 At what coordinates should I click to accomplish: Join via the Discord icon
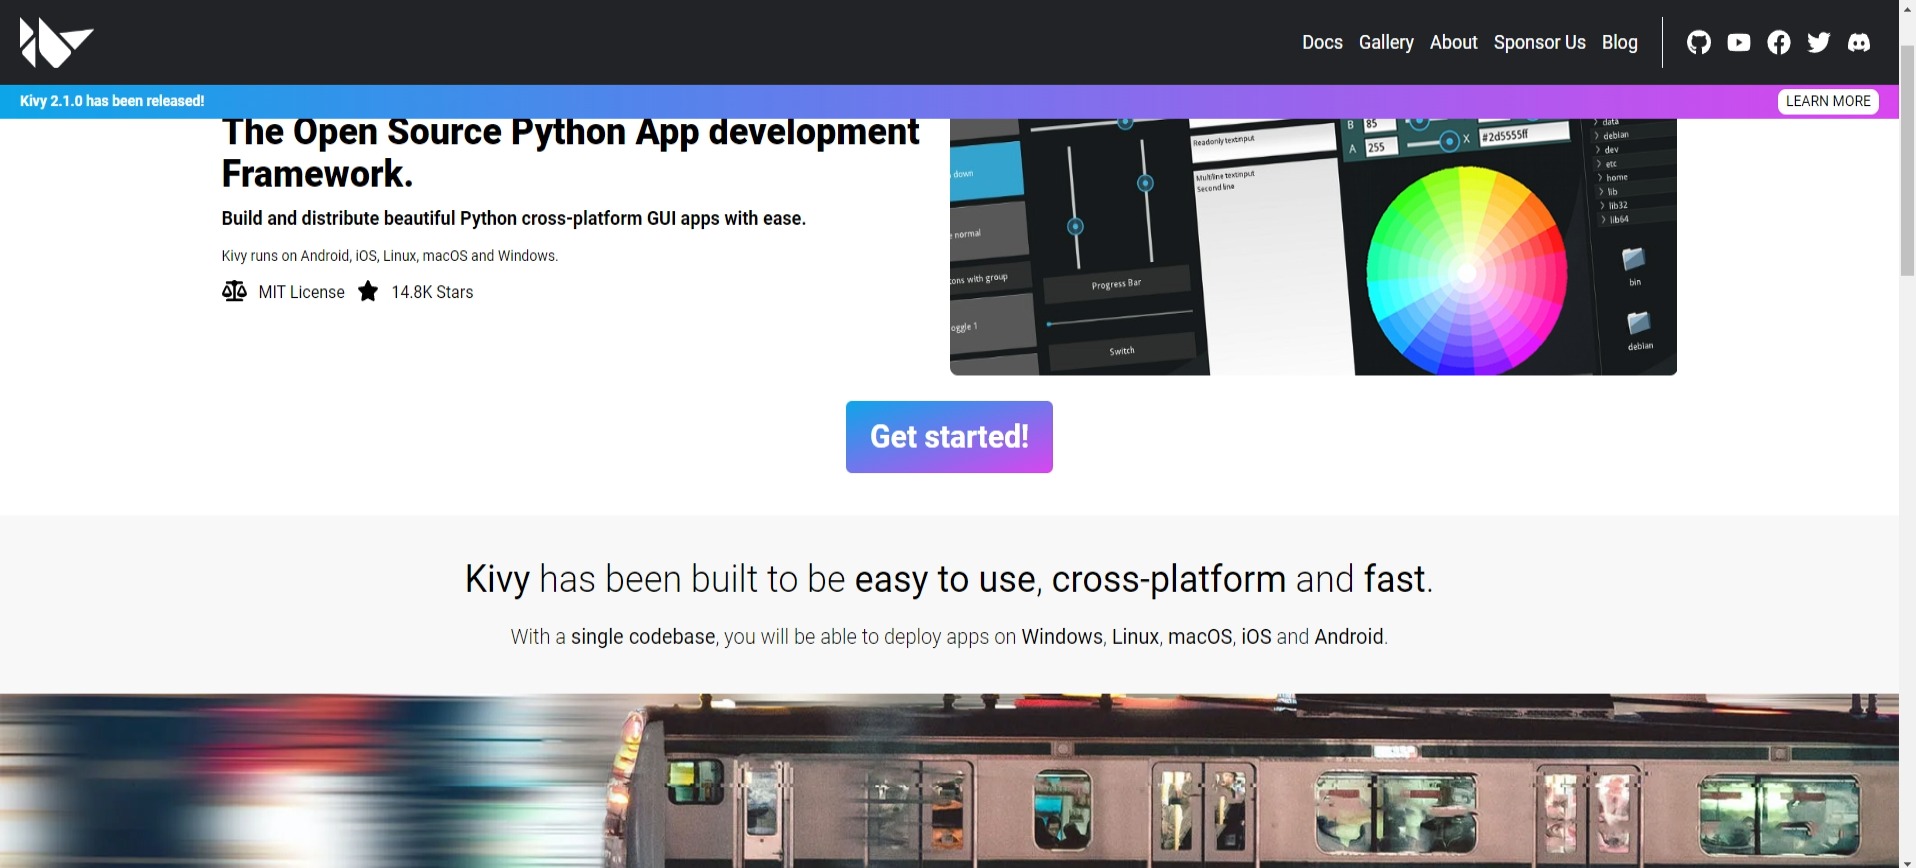tap(1858, 42)
